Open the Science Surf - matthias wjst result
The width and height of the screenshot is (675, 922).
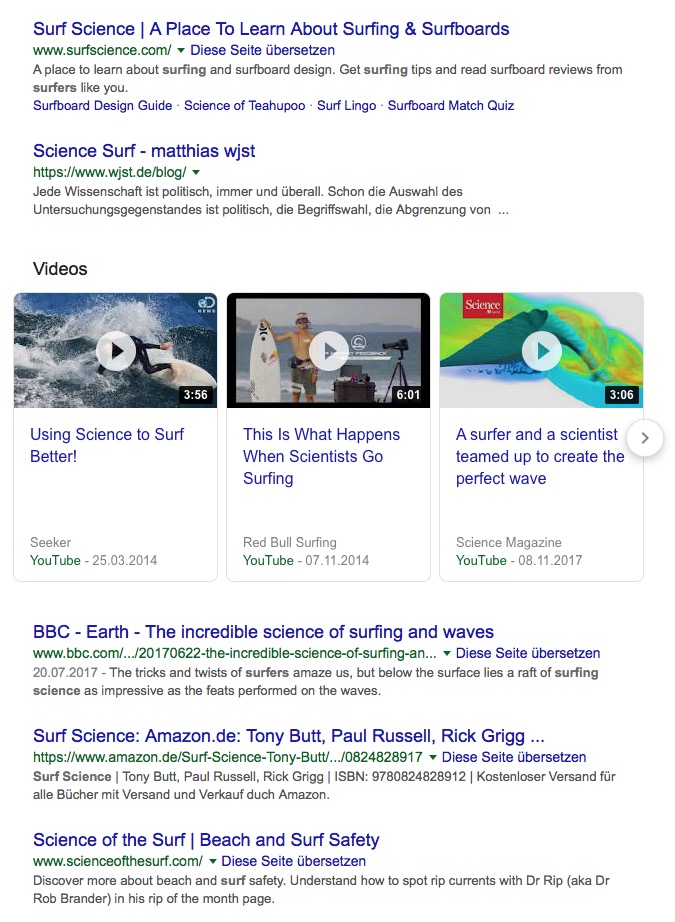tap(144, 151)
